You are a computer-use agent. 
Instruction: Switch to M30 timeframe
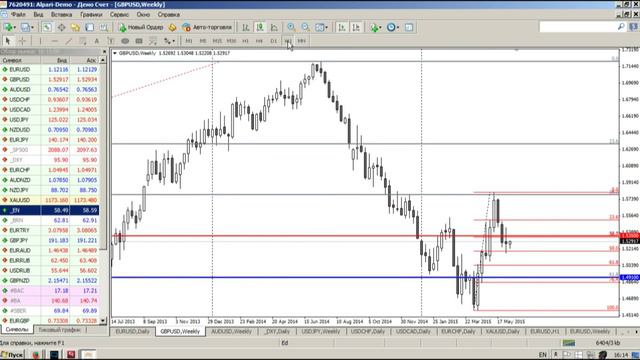point(231,41)
